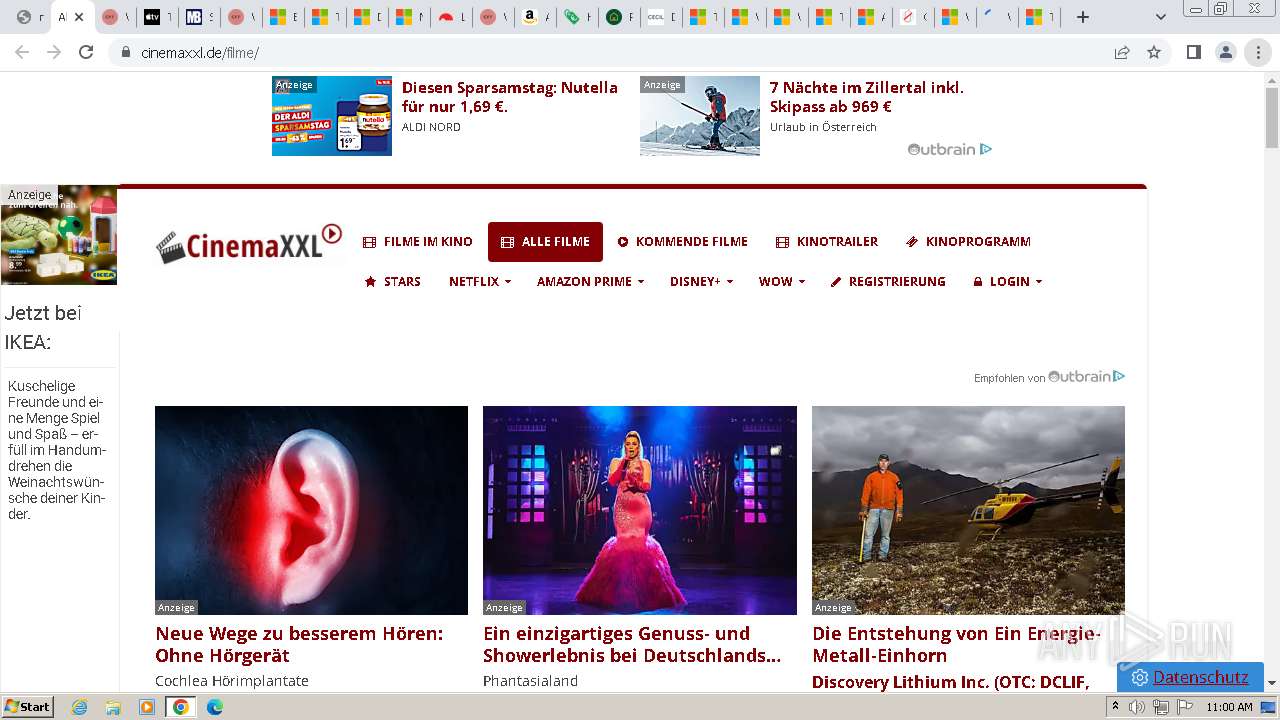Toggle the Chrome side panel
Viewport: 1280px width, 720px height.
coord(1193,53)
